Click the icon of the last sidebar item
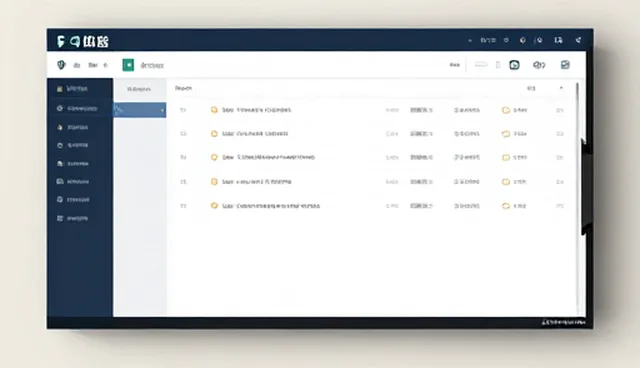This screenshot has height=368, width=640. pyautogui.click(x=60, y=218)
